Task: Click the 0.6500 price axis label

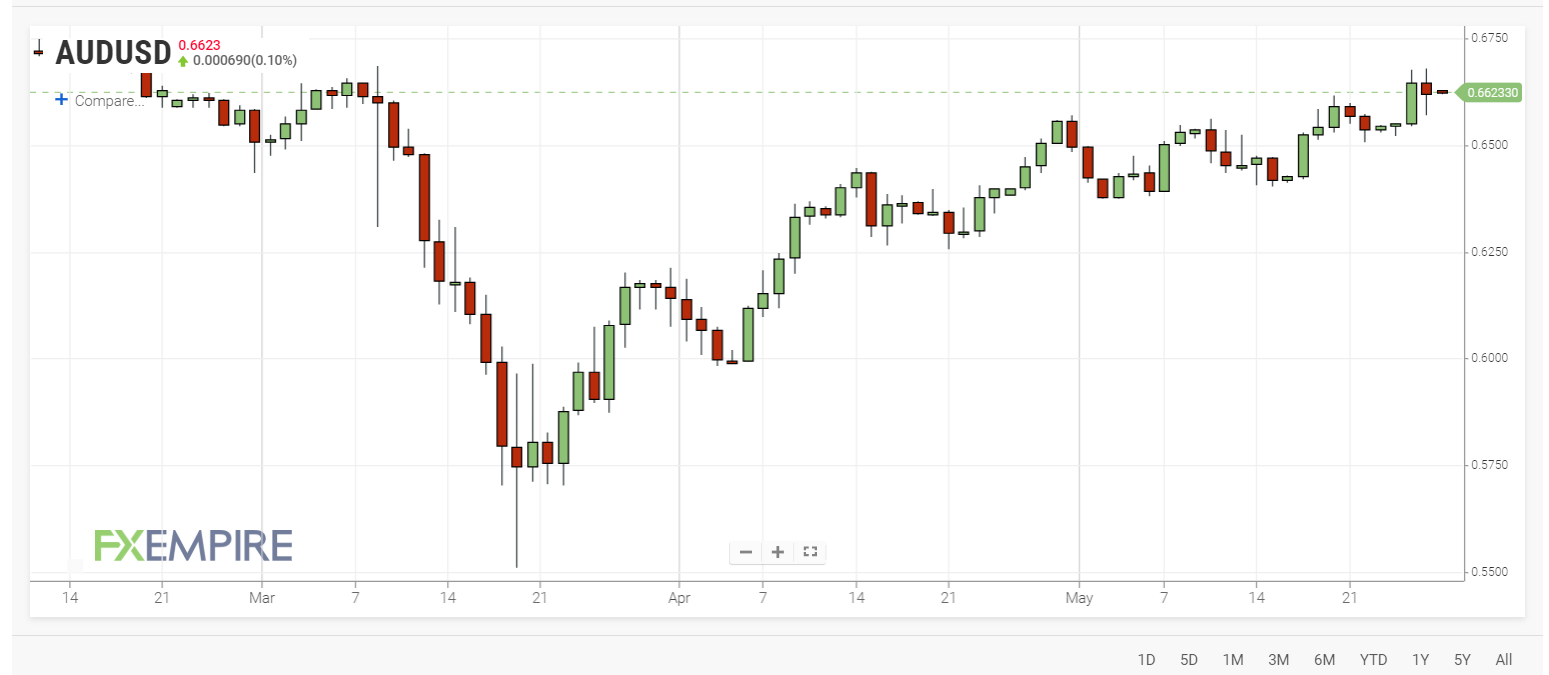Action: pos(1488,145)
